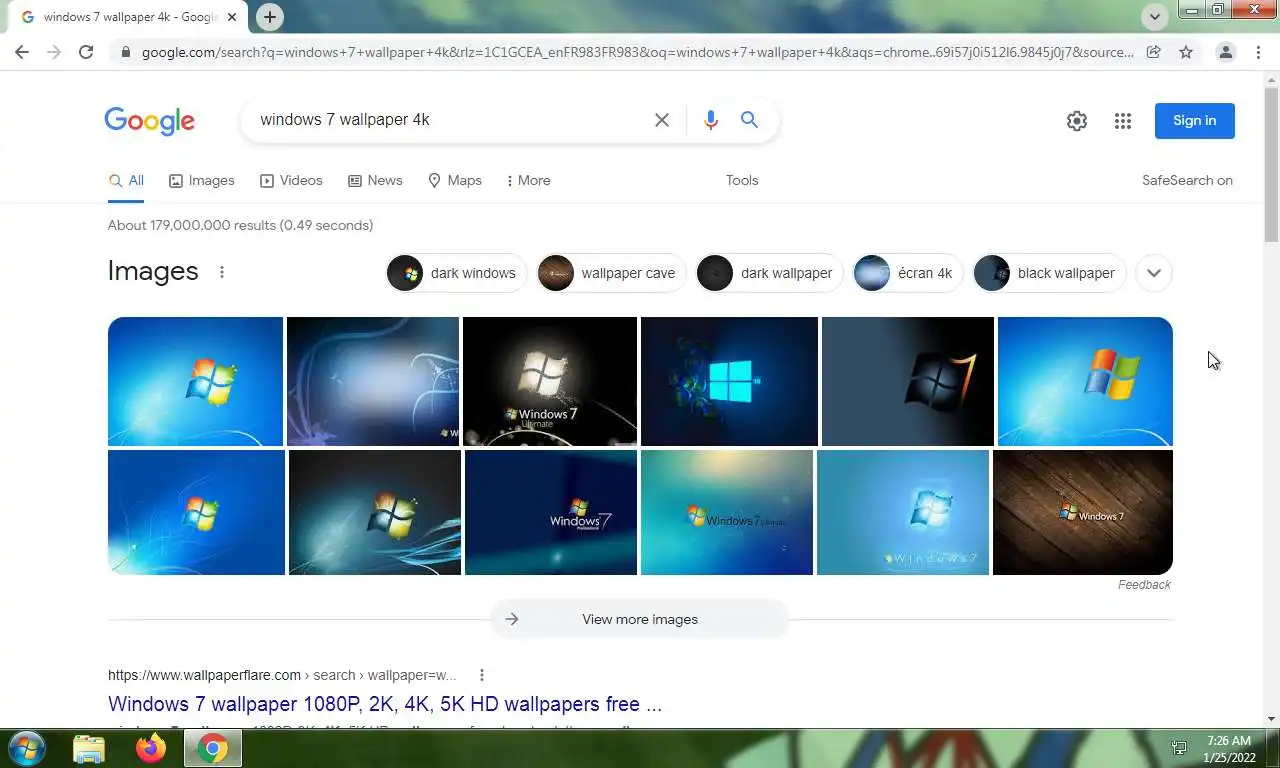Select the 'écran 4k' filter chip
The image size is (1280, 768).
click(908, 273)
